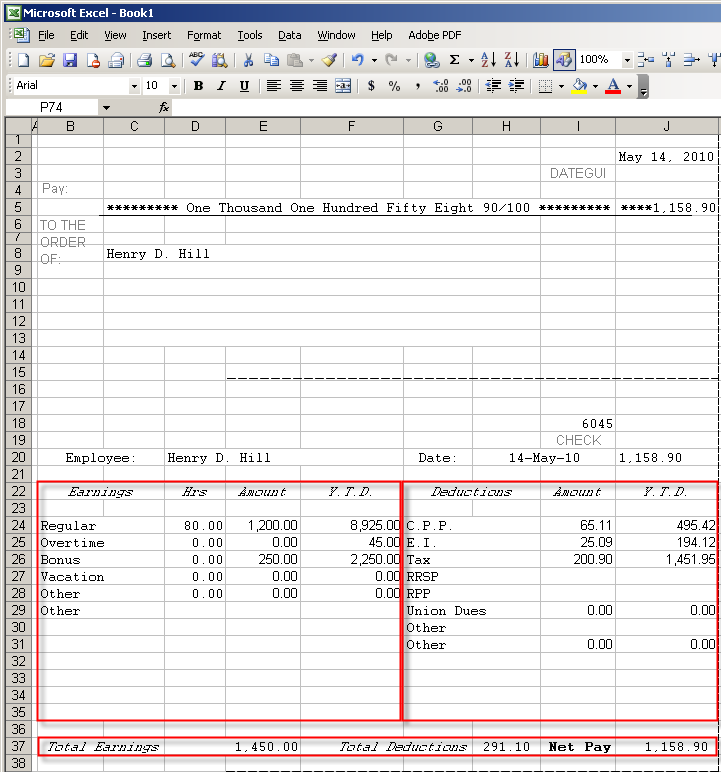Toggle Italic formatting

(221, 86)
